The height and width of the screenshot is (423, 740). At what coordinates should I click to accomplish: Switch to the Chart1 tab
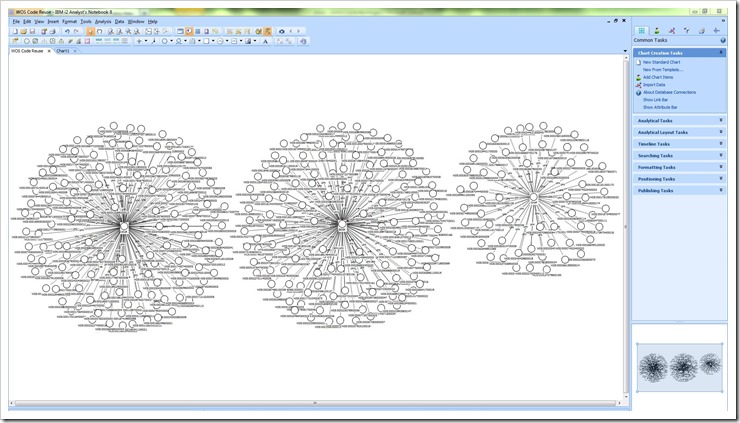(x=63, y=51)
